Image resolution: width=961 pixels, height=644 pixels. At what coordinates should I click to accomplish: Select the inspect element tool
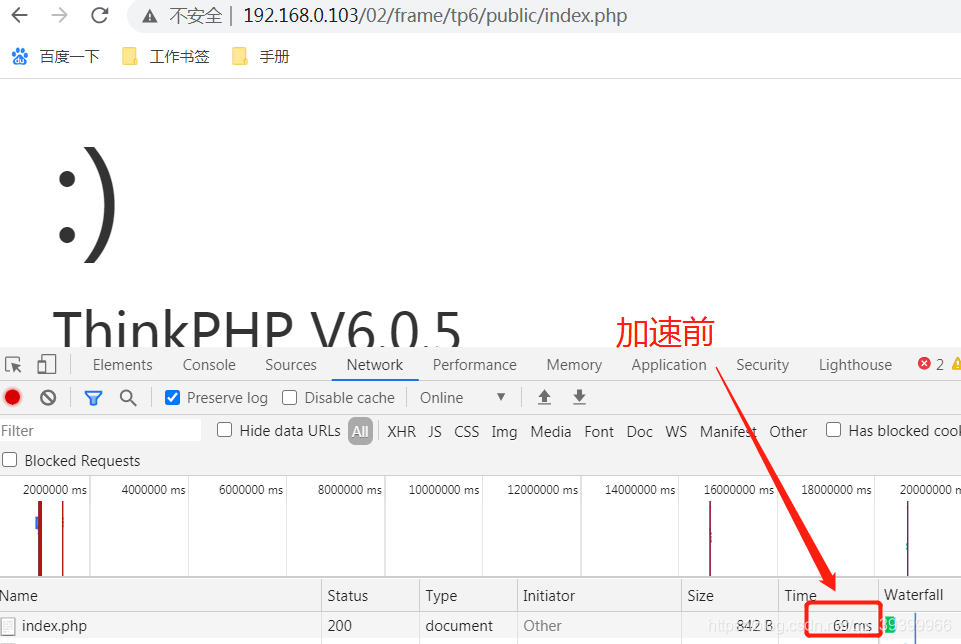12,364
